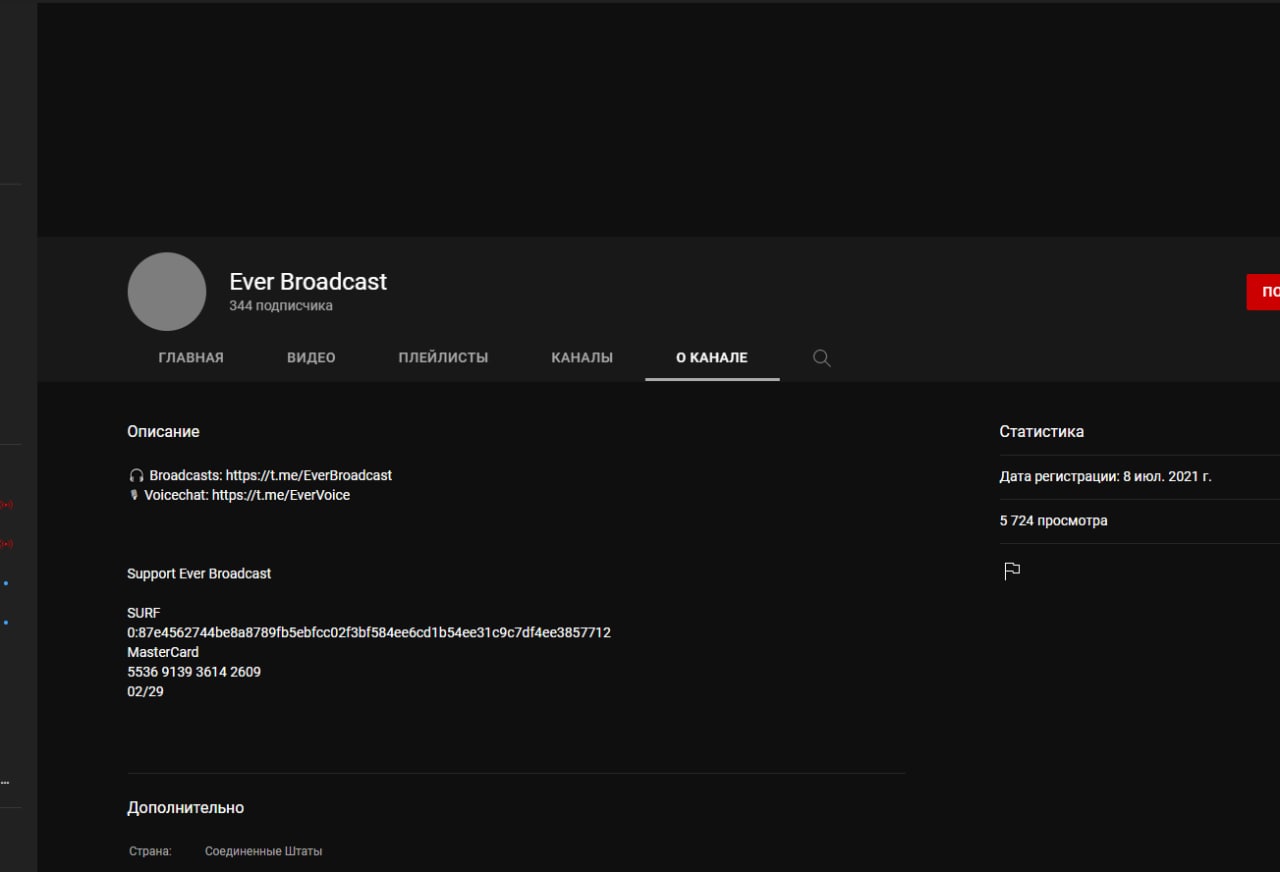Click the report flag icon under statistics
This screenshot has height=872, width=1280.
click(x=1012, y=571)
